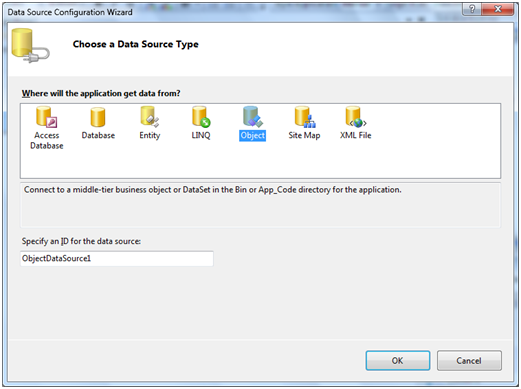The height and width of the screenshot is (389, 521).
Task: Choose the plain Database cylinder icon
Action: pyautogui.click(x=98, y=117)
